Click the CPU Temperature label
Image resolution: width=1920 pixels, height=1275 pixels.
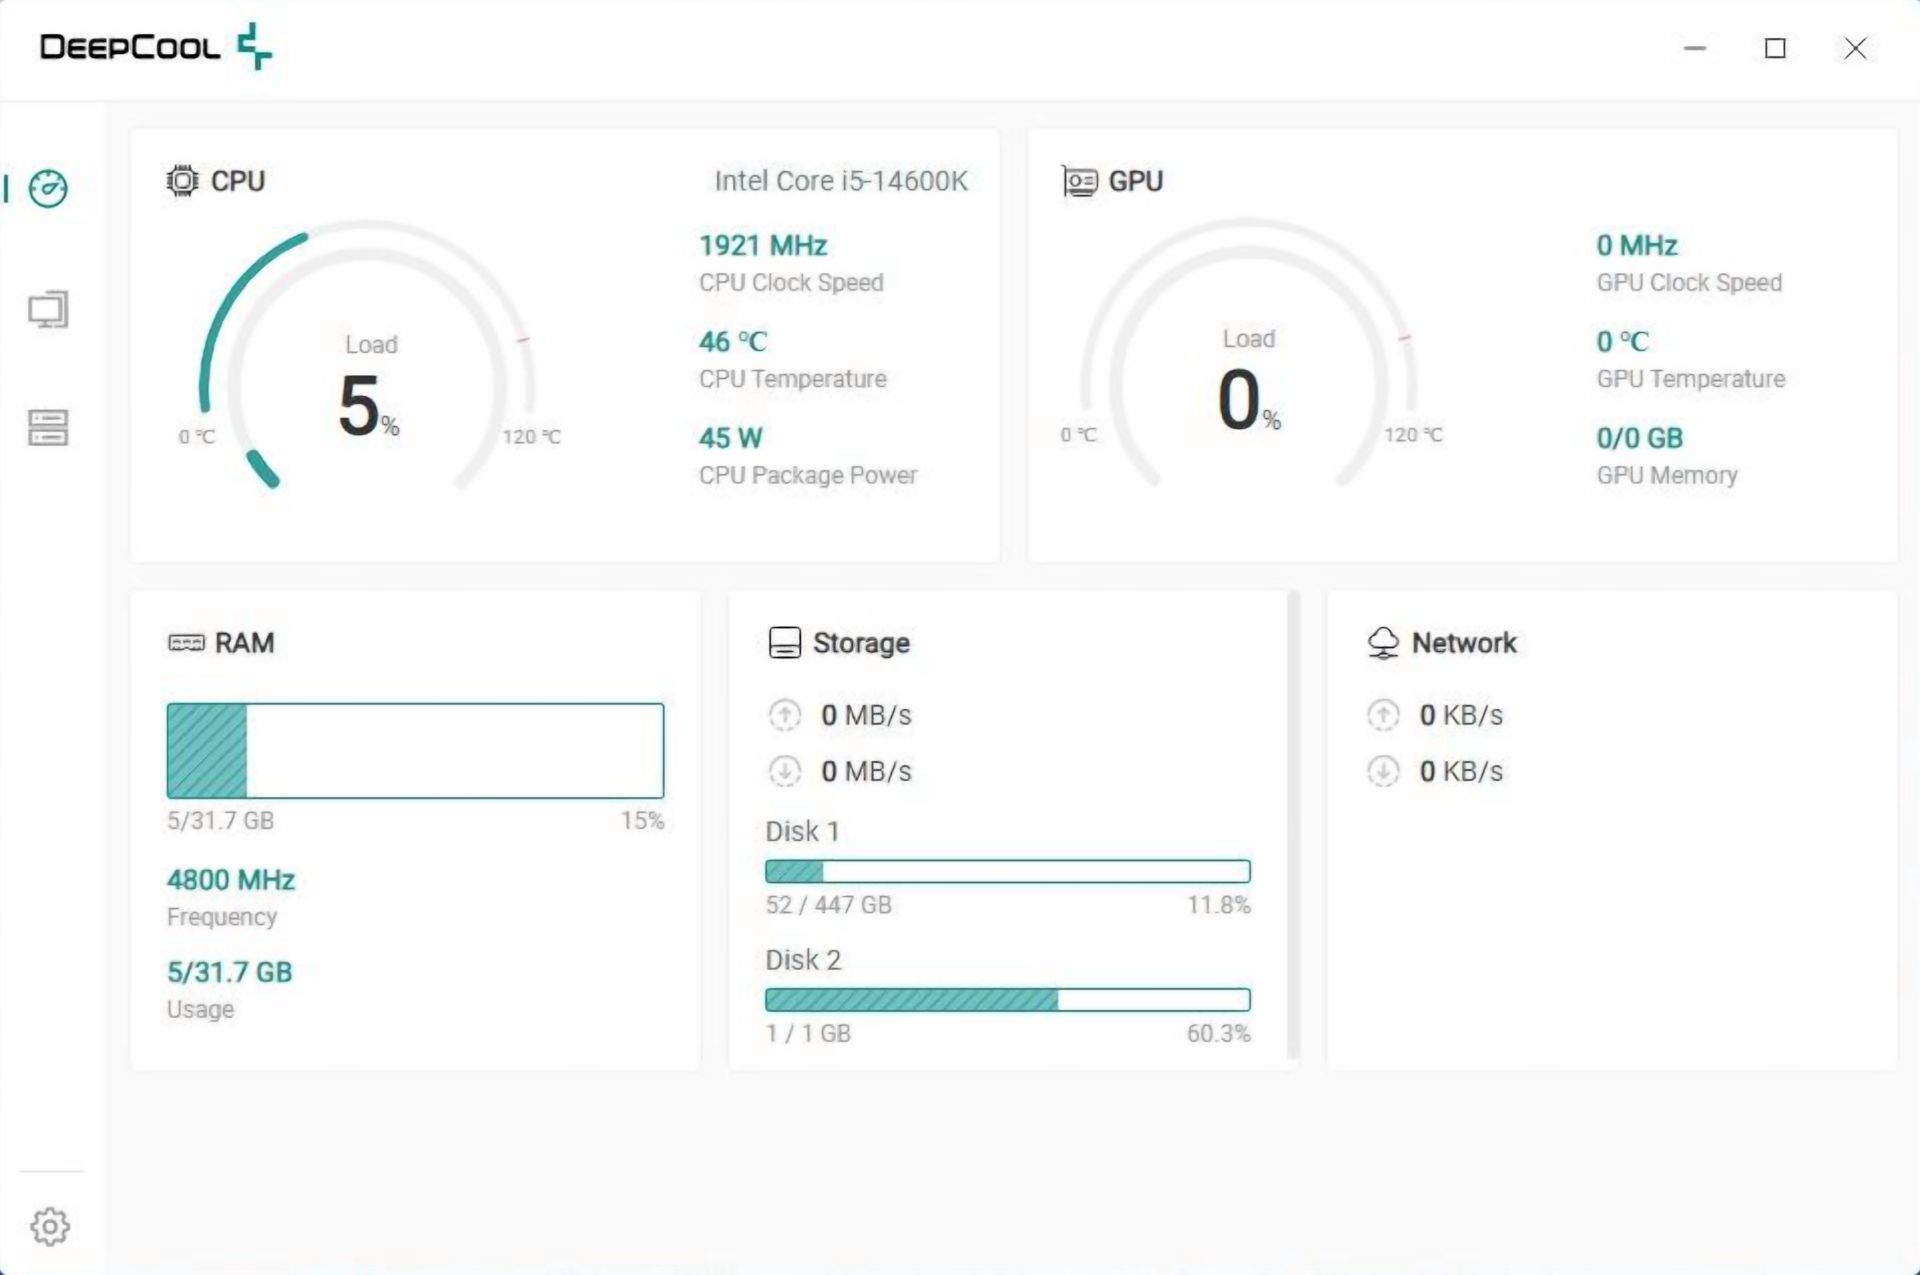[793, 379]
